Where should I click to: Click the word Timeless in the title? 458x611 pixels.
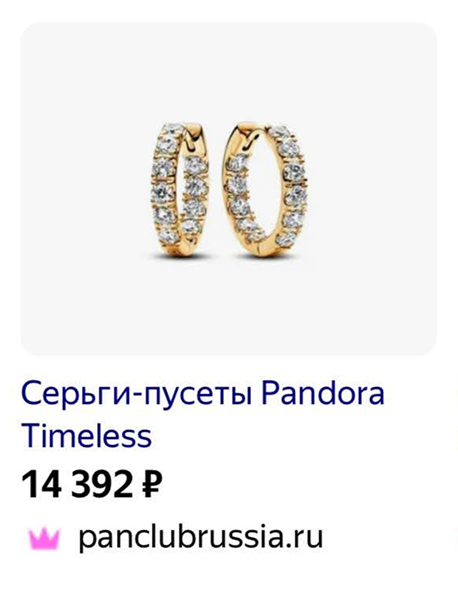pos(86,436)
